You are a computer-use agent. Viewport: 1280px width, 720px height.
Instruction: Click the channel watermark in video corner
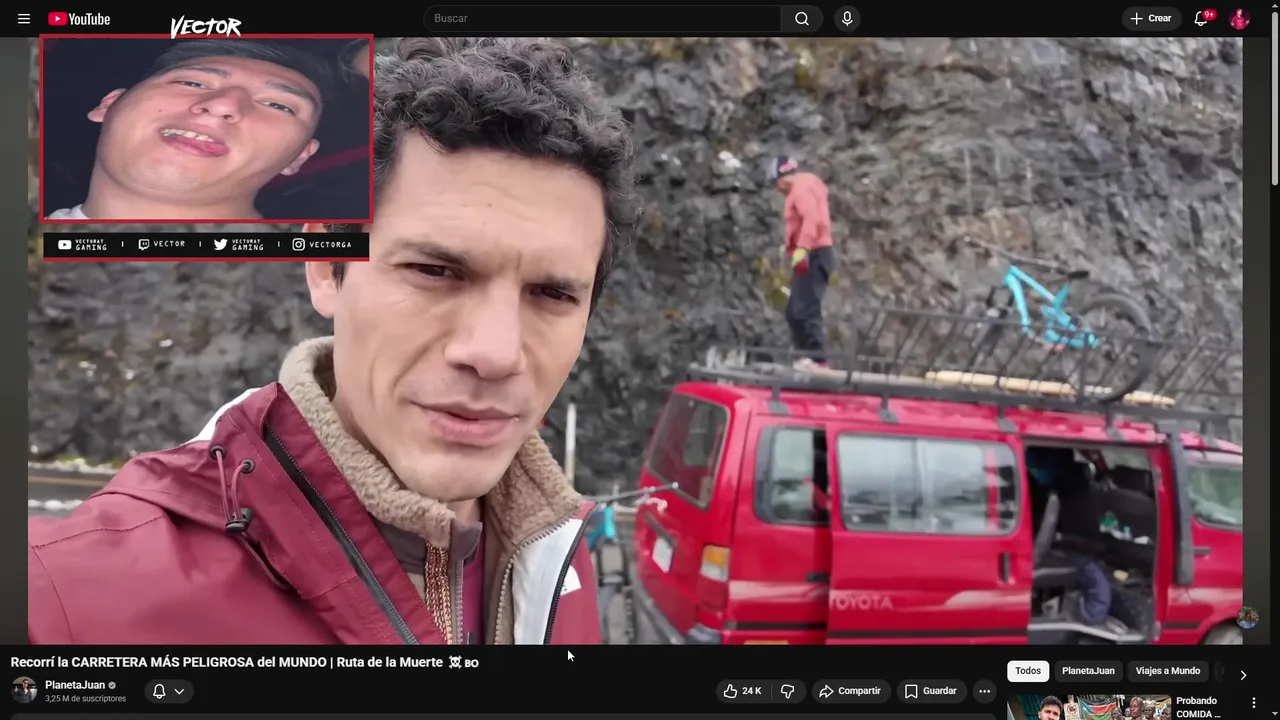(x=1247, y=617)
